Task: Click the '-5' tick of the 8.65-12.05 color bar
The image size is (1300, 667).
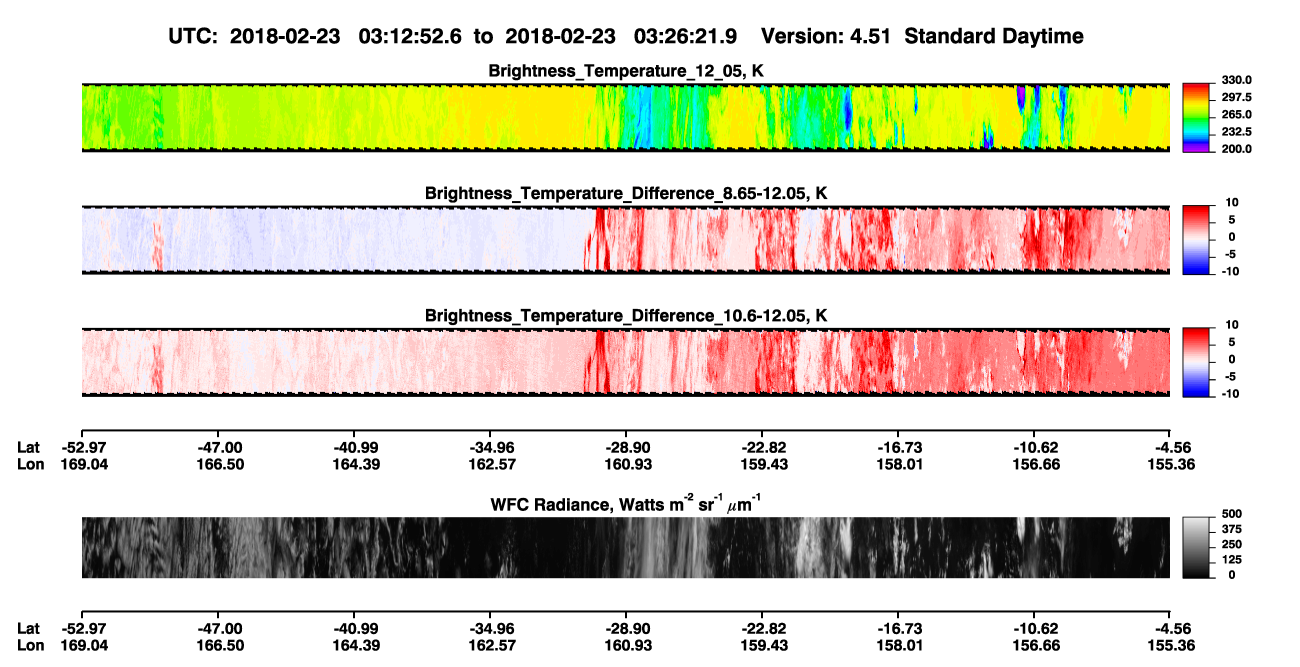Action: tap(1232, 254)
